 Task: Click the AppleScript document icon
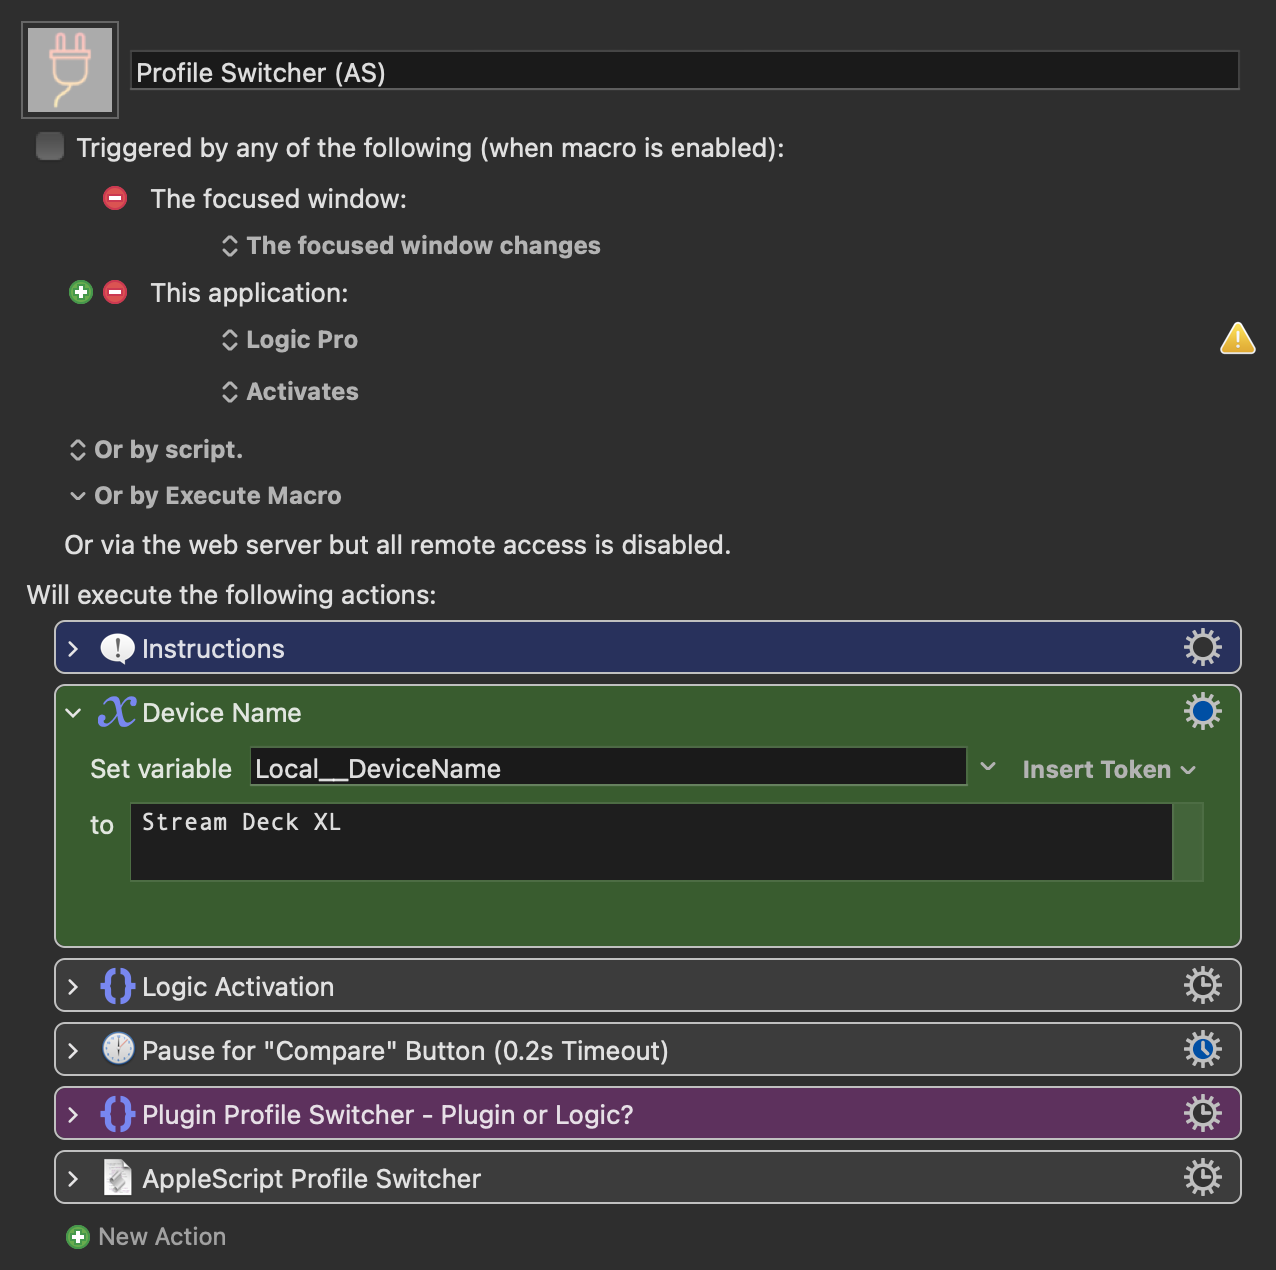coord(118,1178)
